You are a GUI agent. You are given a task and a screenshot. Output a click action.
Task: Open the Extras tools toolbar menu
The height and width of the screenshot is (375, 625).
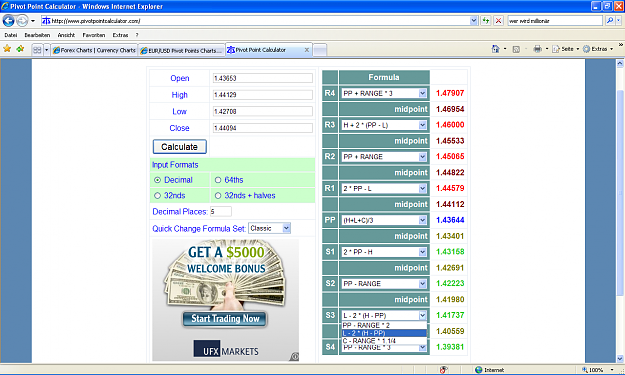pos(597,49)
